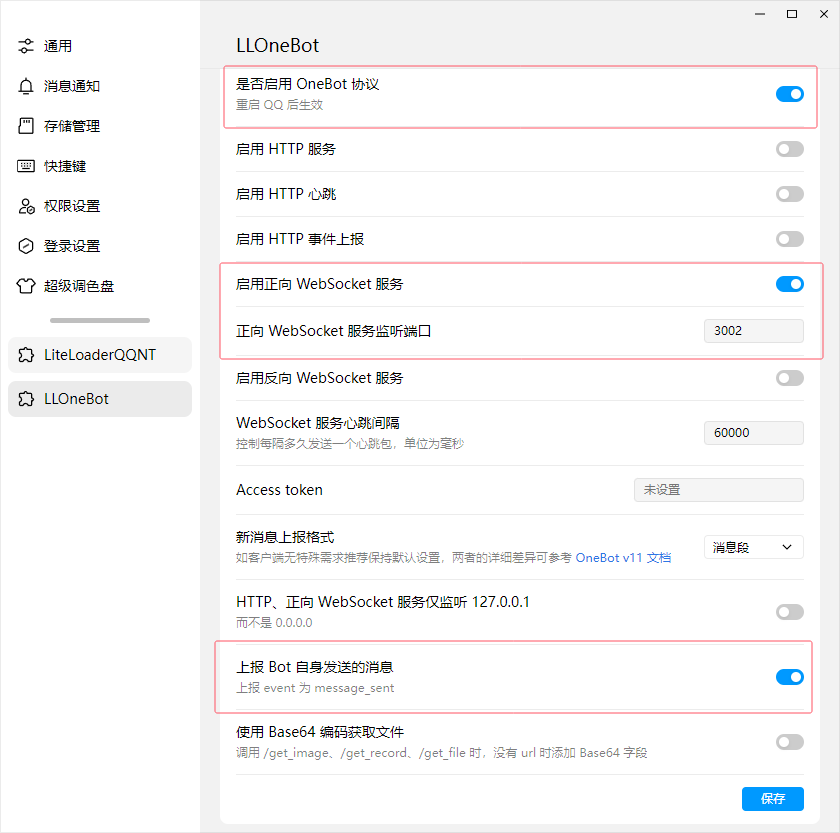Click the LLOneBot page heading
Image resolution: width=840 pixels, height=833 pixels.
(x=278, y=46)
